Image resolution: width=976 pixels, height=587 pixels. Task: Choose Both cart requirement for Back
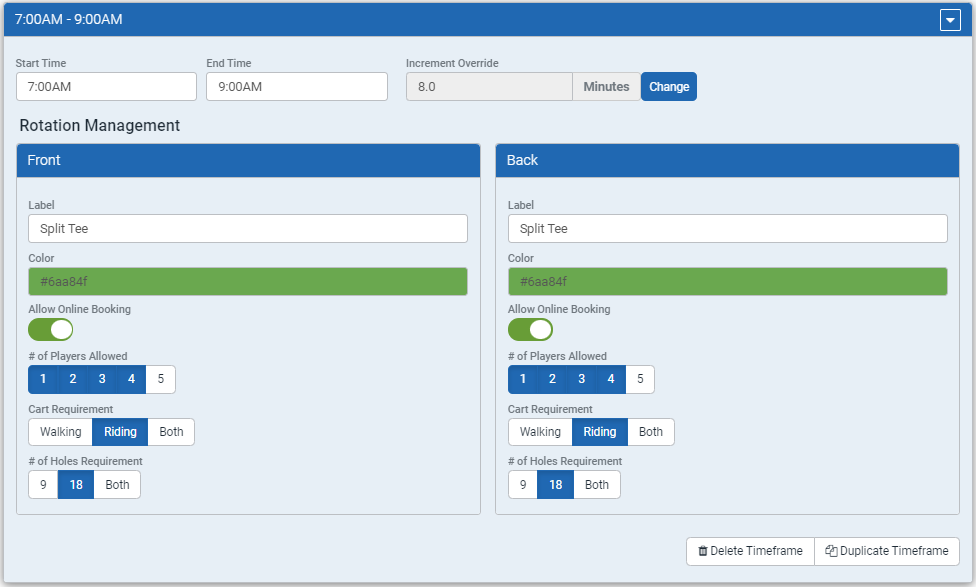pos(651,432)
